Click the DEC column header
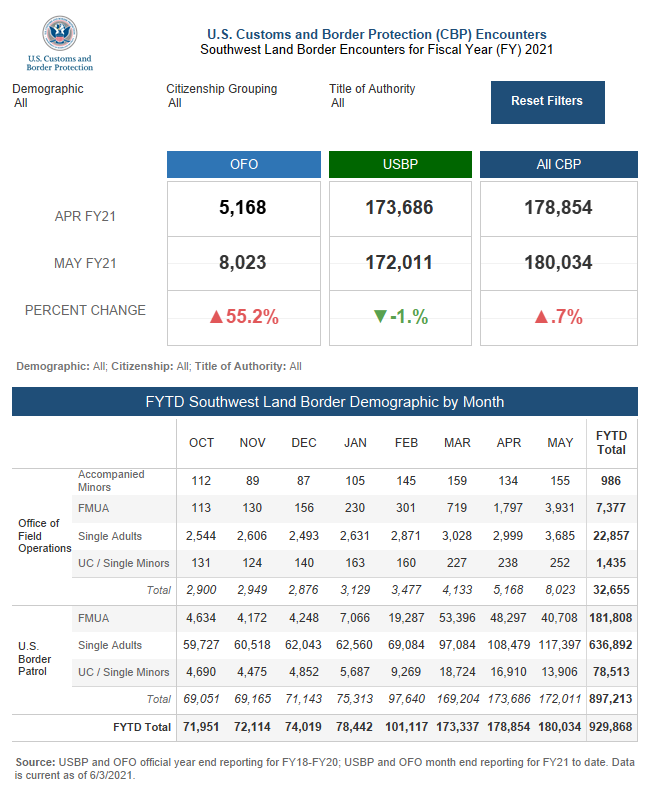 point(304,443)
